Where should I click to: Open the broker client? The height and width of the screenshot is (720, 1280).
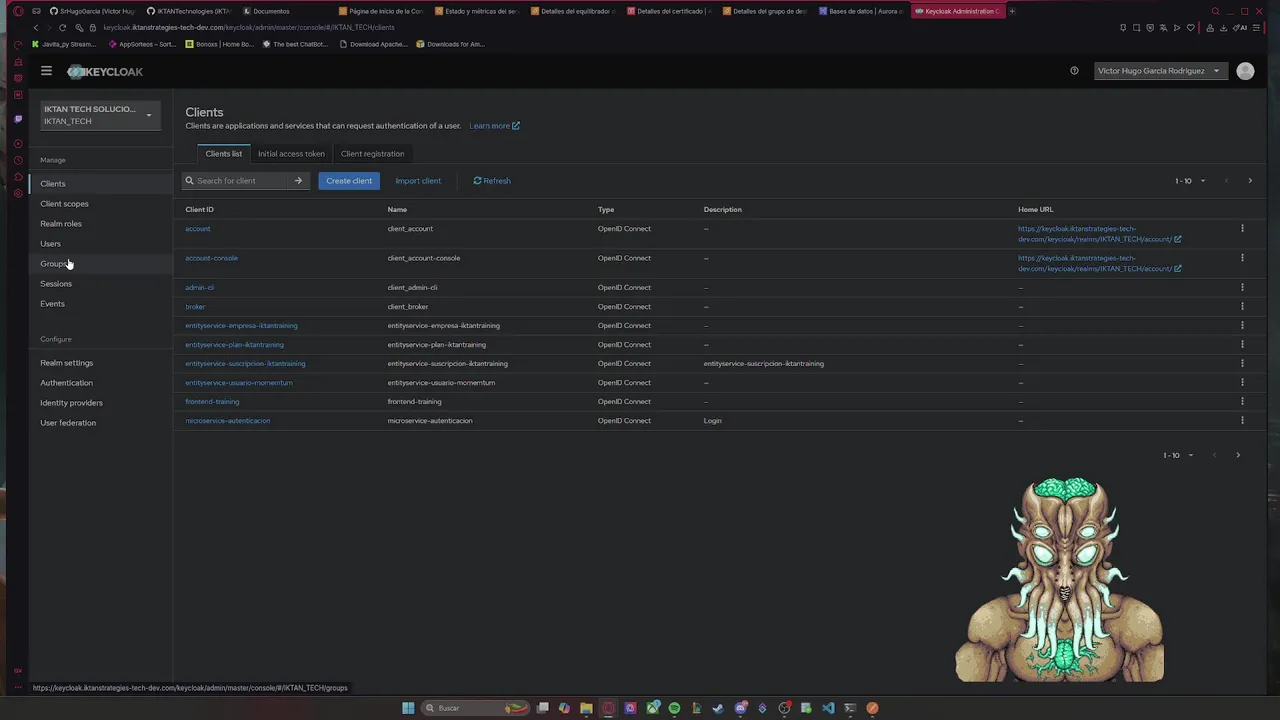[x=195, y=307]
